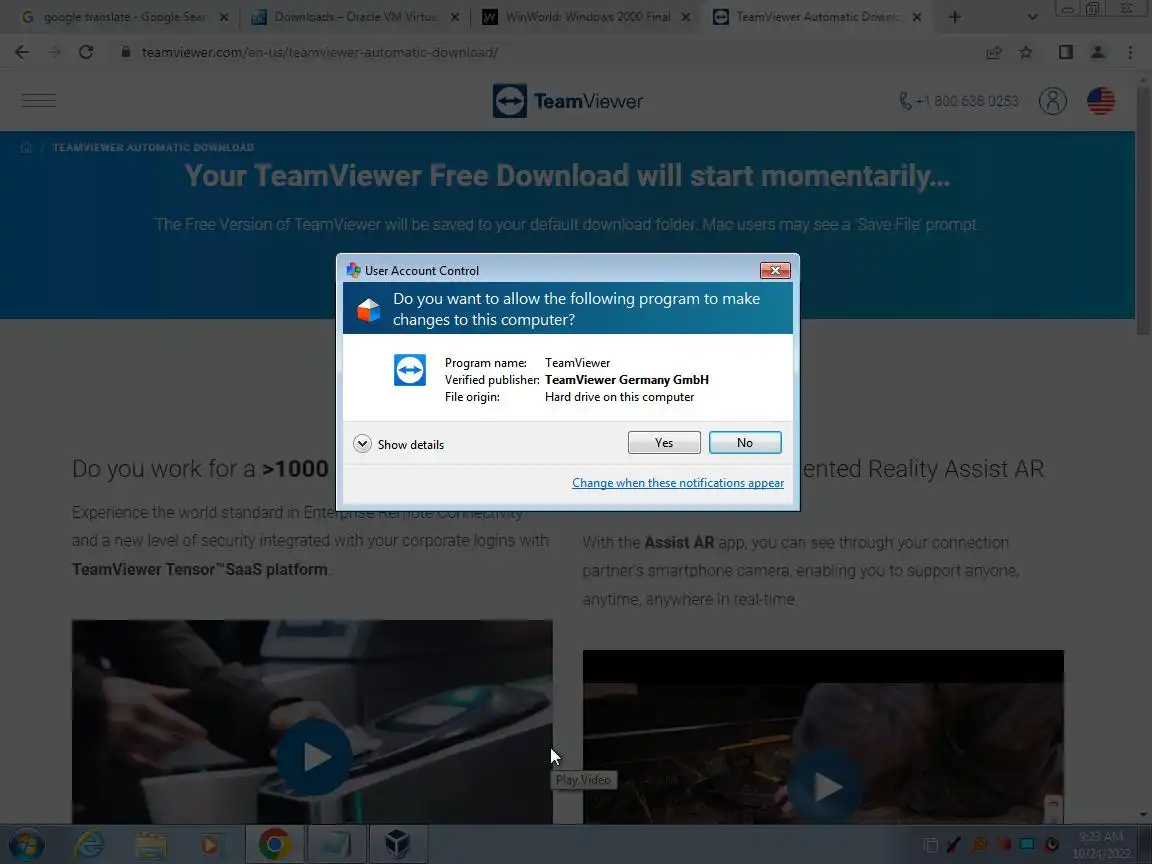
Task: Click the phone number +1 800 638 0253
Action: pyautogui.click(x=959, y=101)
